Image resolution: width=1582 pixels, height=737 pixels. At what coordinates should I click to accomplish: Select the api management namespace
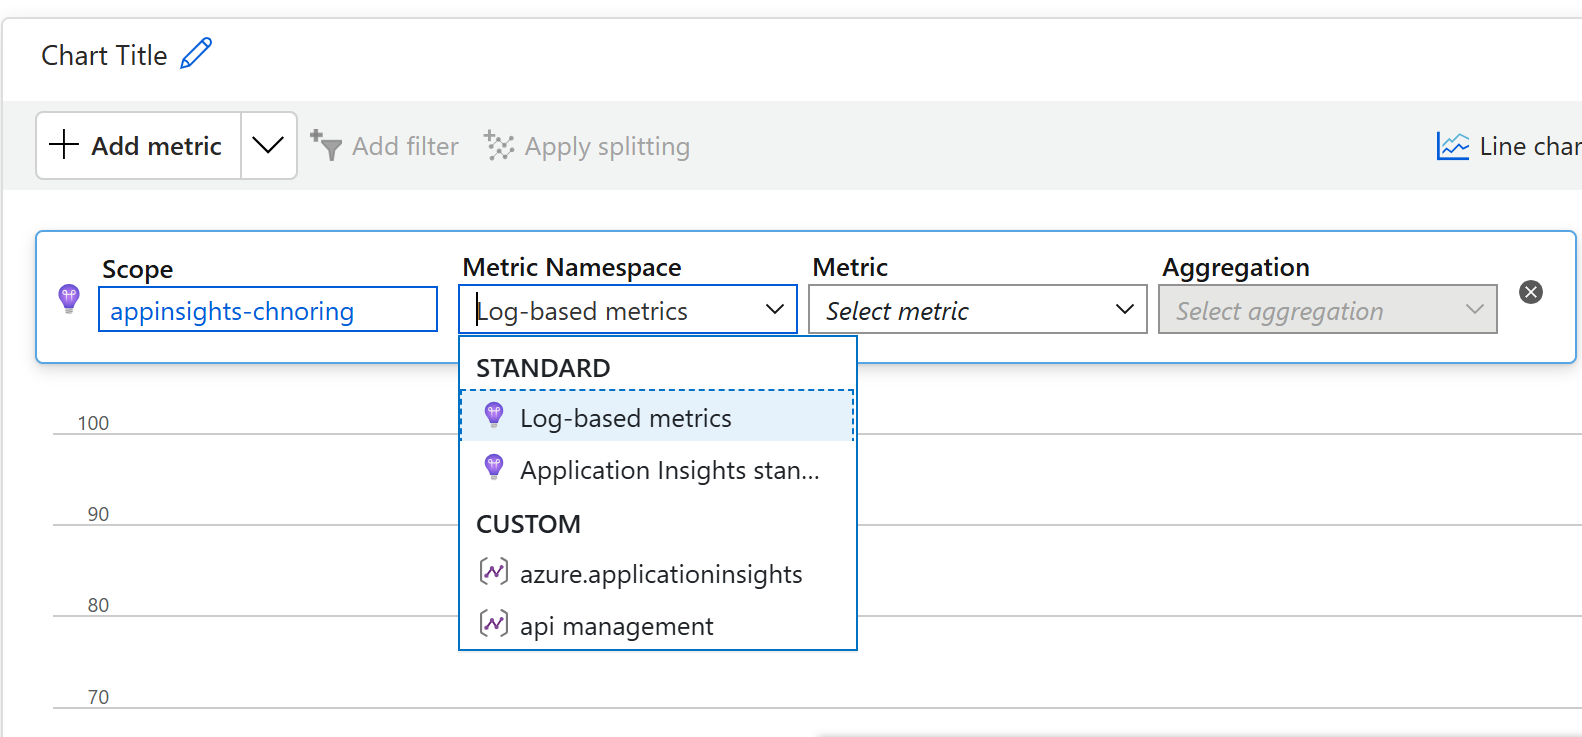657,625
